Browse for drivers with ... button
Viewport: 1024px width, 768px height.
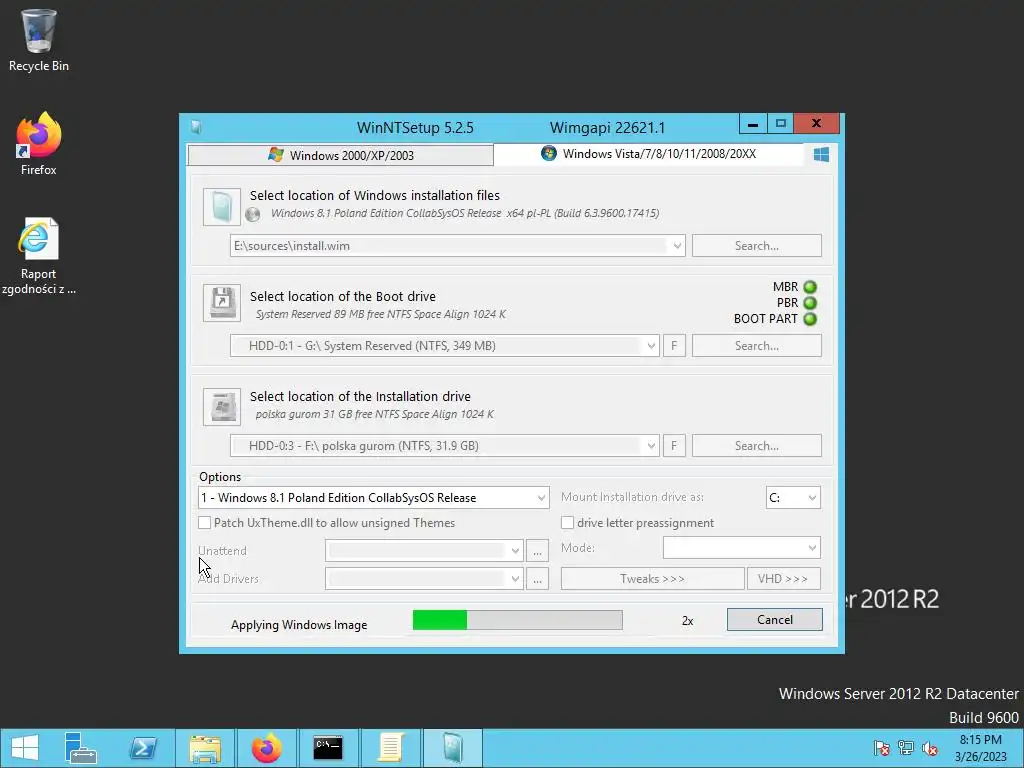click(x=537, y=579)
